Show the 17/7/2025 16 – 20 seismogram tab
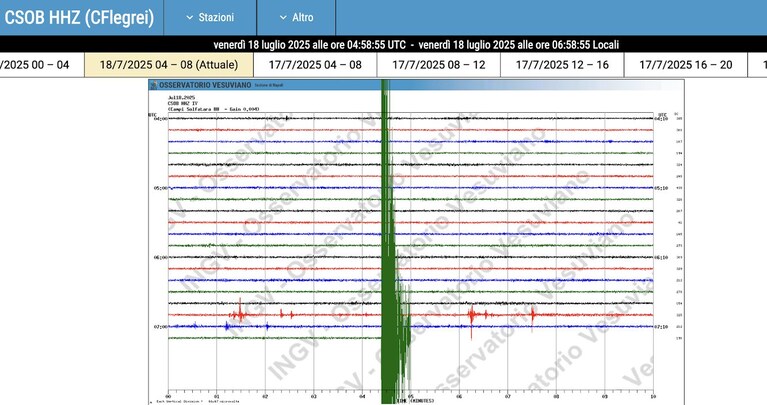The image size is (767, 405). click(686, 65)
